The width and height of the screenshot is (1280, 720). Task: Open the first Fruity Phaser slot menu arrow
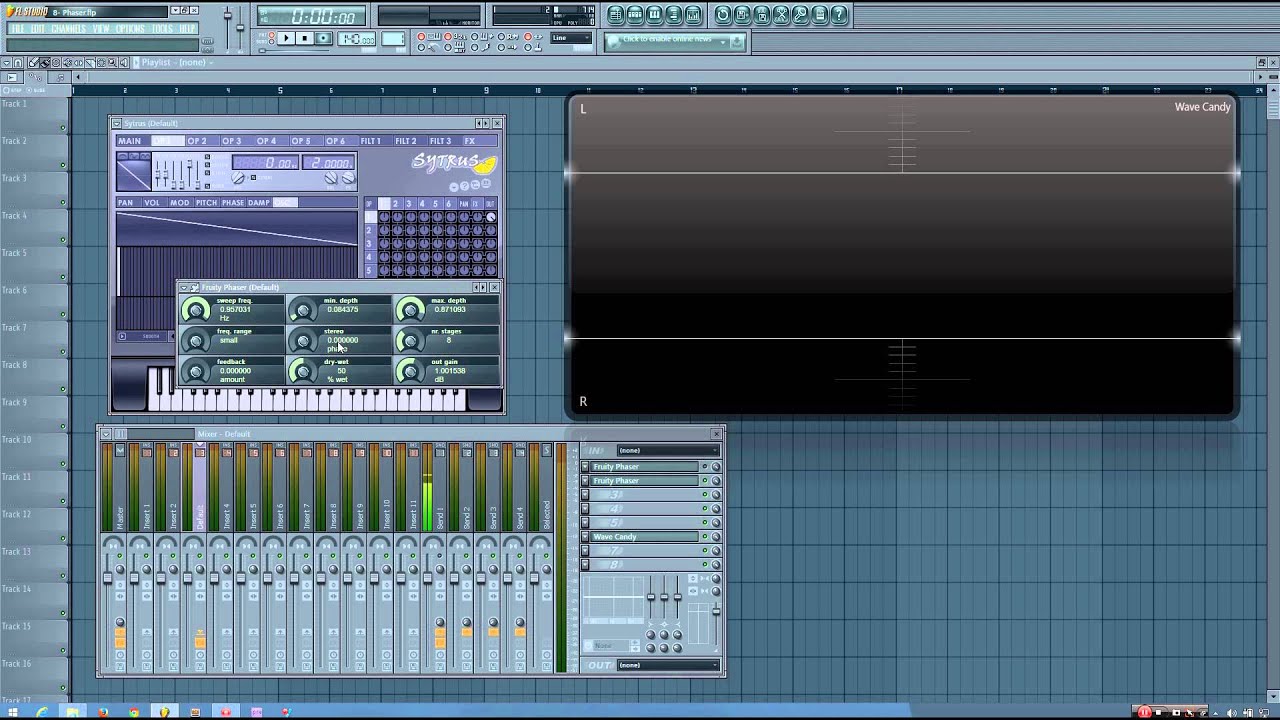(585, 467)
